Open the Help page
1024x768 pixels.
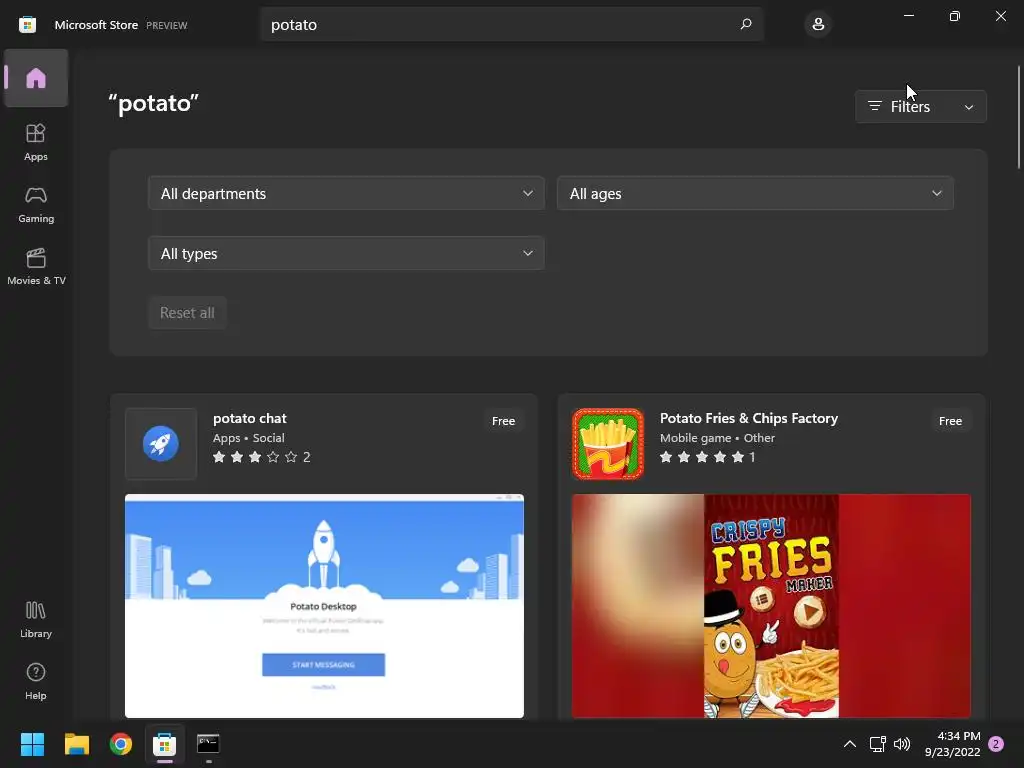point(36,682)
